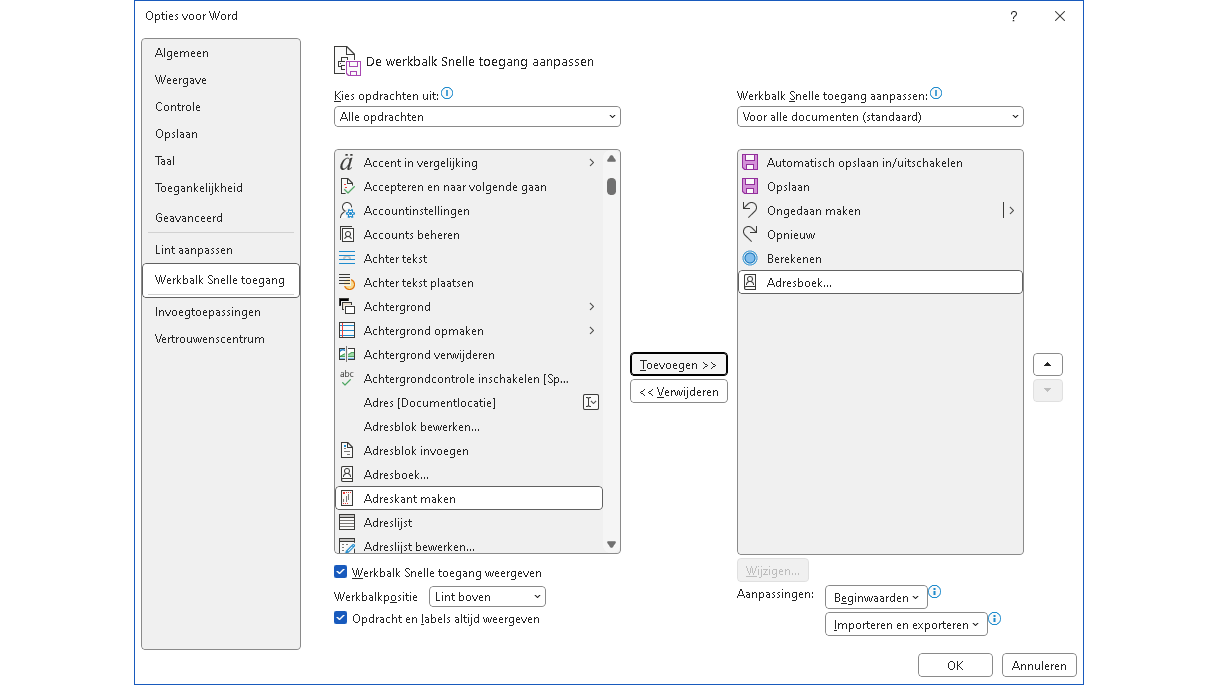This screenshot has height=685, width=1218.
Task: Select the Achter tekst plaatsen icon
Action: [x=347, y=283]
